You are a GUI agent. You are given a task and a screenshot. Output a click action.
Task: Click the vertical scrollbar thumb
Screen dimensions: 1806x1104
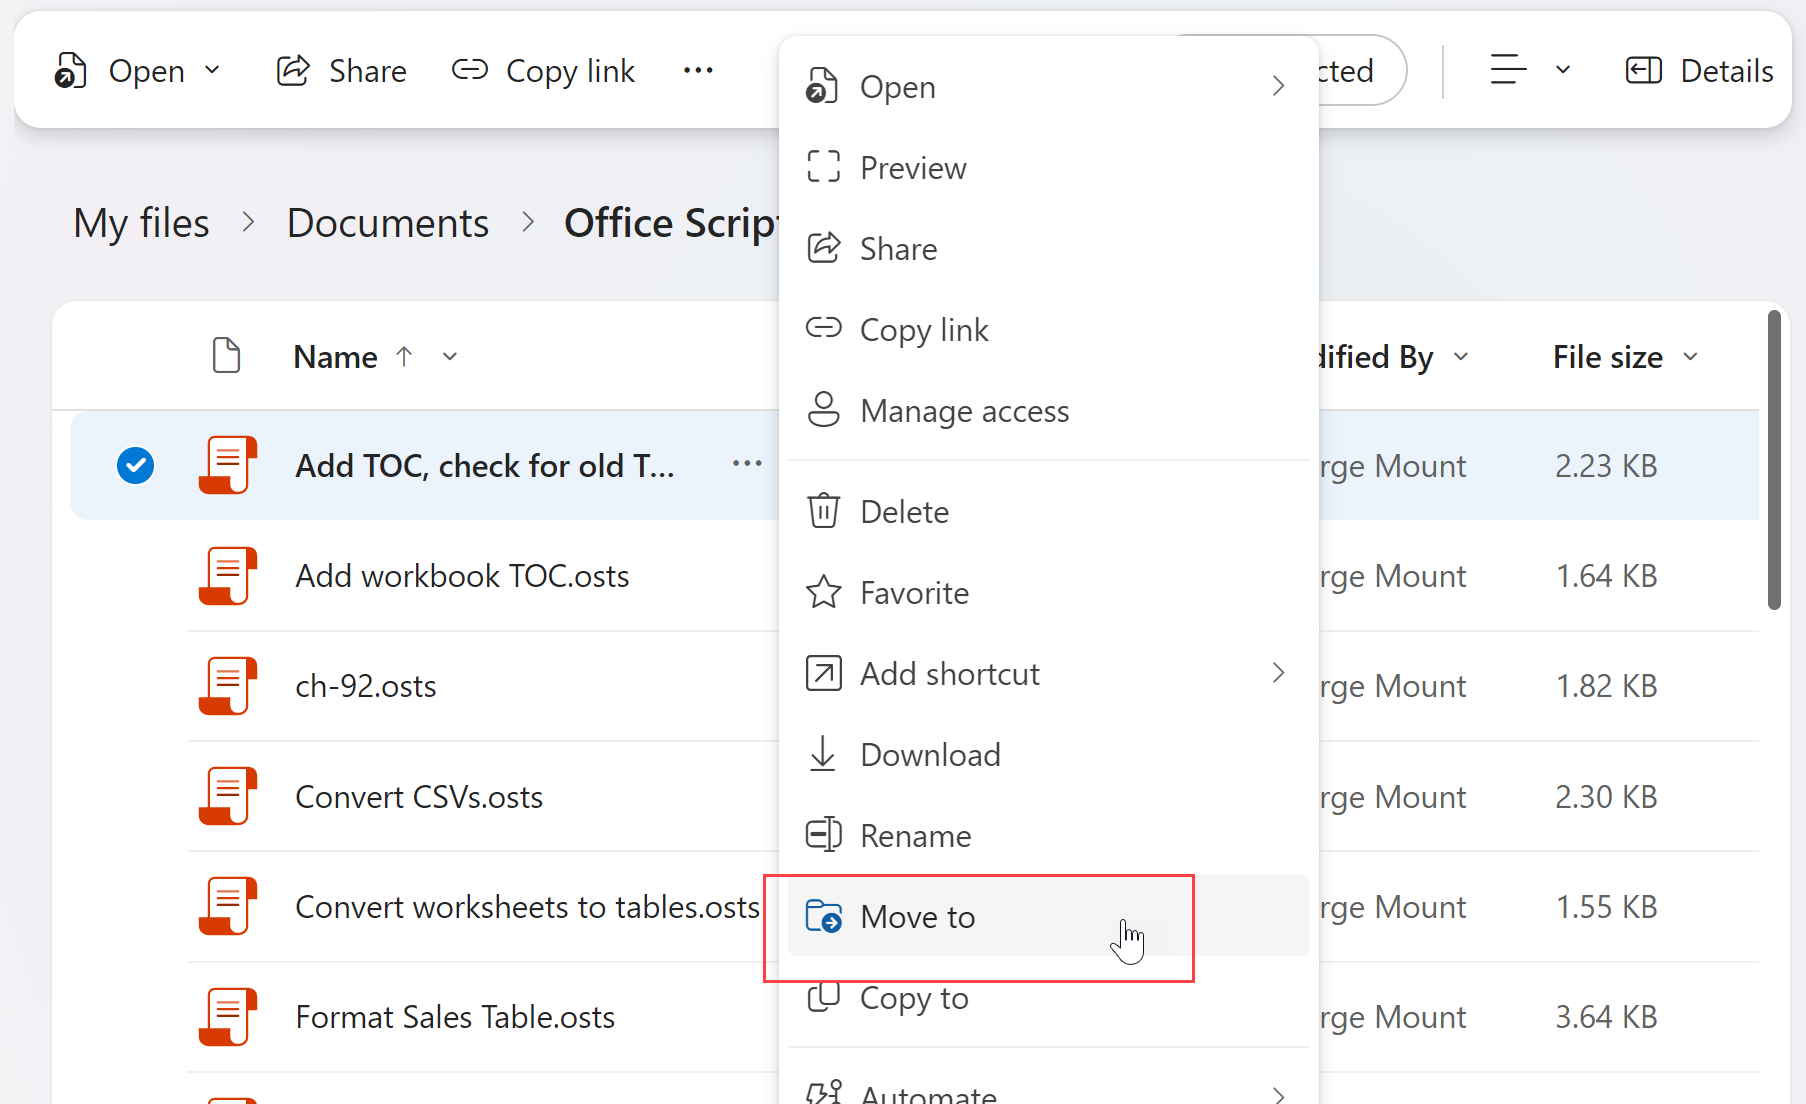click(1774, 460)
